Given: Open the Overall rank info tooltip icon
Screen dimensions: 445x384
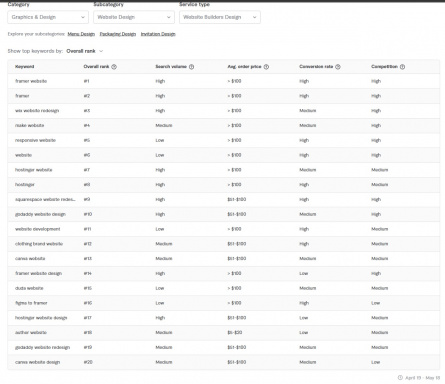Looking at the screenshot, I should tap(114, 67).
